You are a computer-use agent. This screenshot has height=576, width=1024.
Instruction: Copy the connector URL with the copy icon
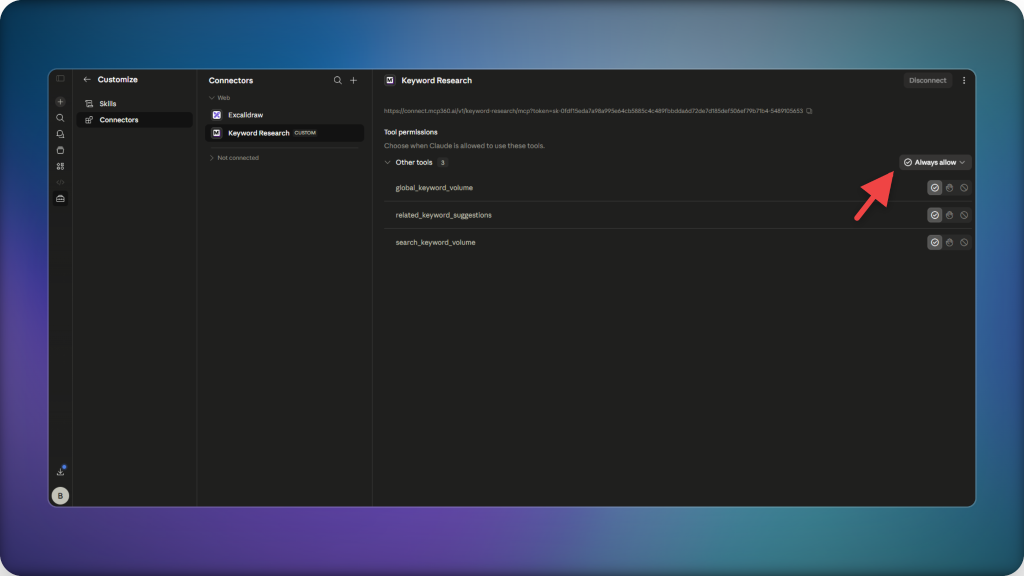click(809, 111)
